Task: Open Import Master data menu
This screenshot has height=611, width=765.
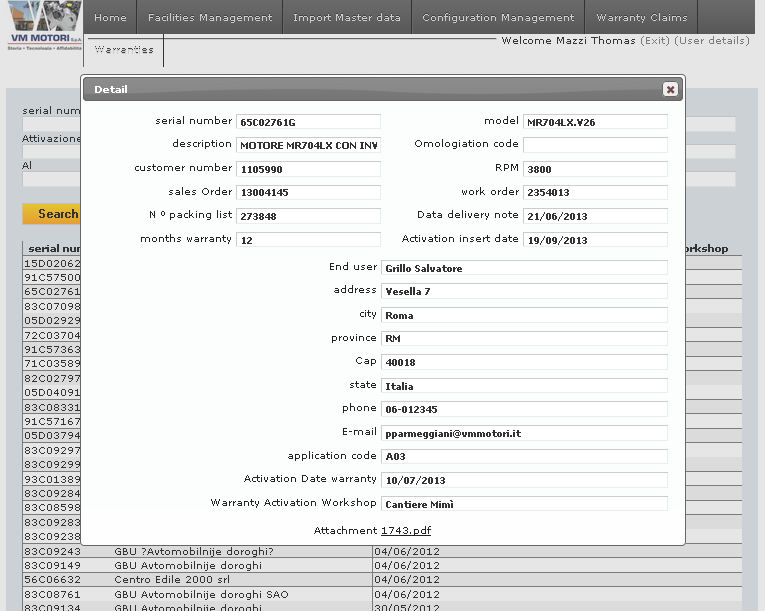Action: coord(347,17)
